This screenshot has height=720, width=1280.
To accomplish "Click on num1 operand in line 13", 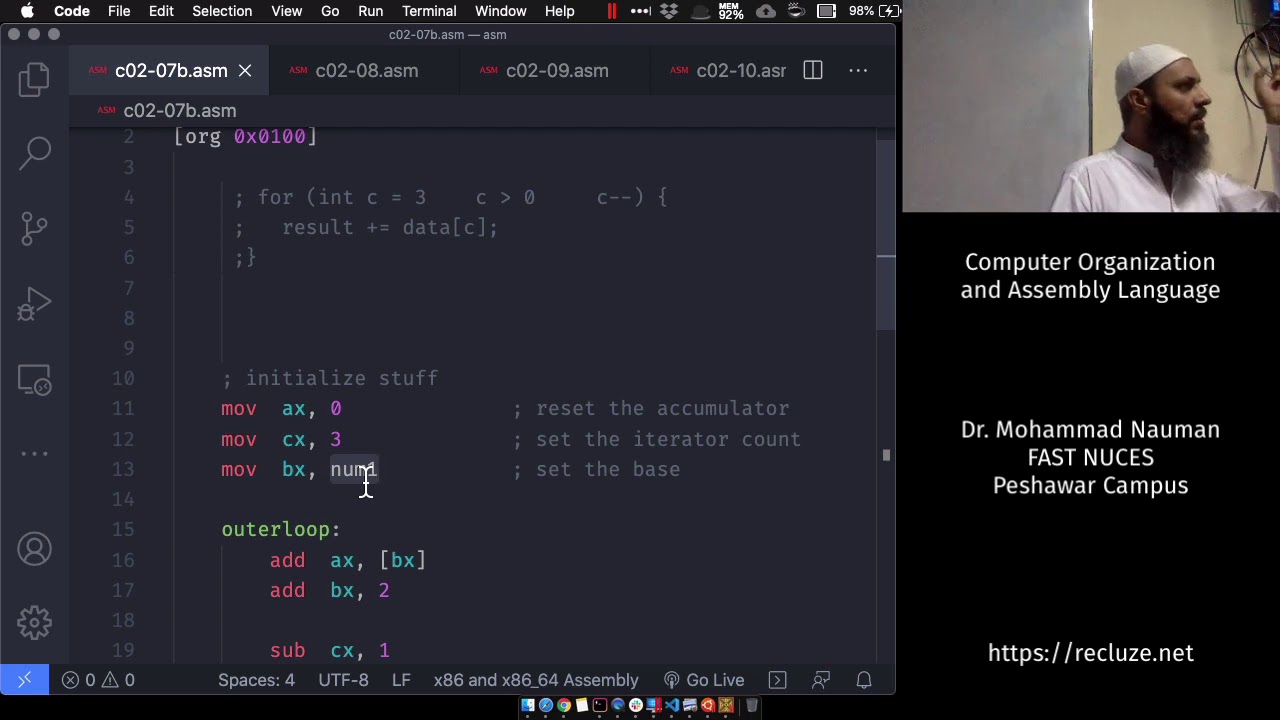I will tap(353, 470).
